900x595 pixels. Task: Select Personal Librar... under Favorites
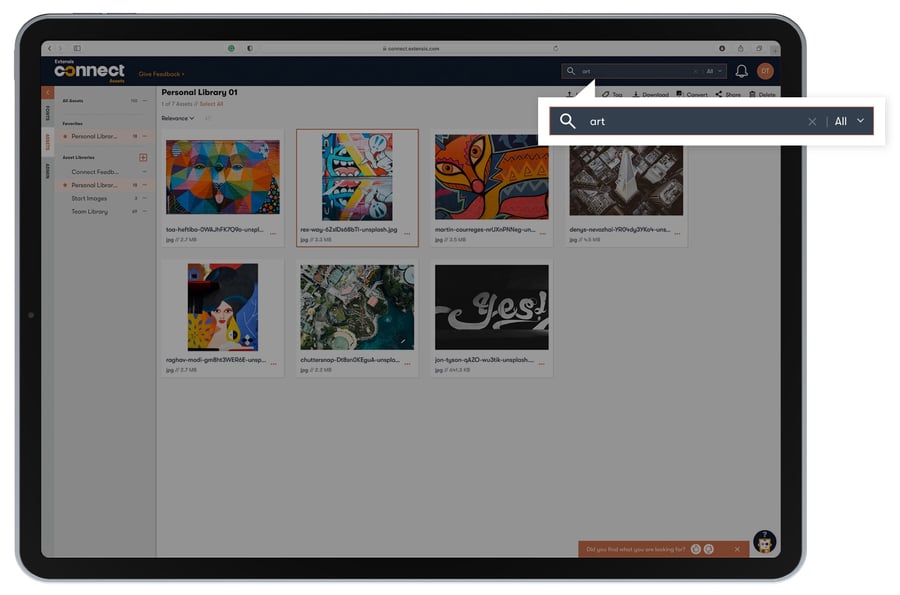point(94,137)
